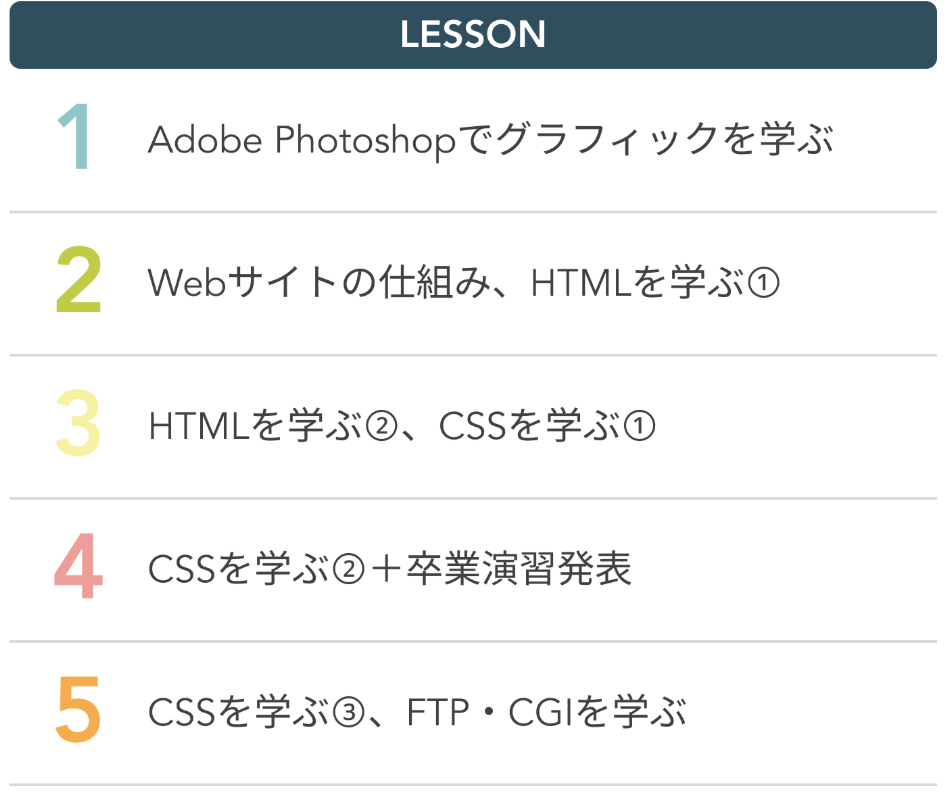Click the circled ③ in lesson 5 title
The image size is (948, 800).
point(348,713)
